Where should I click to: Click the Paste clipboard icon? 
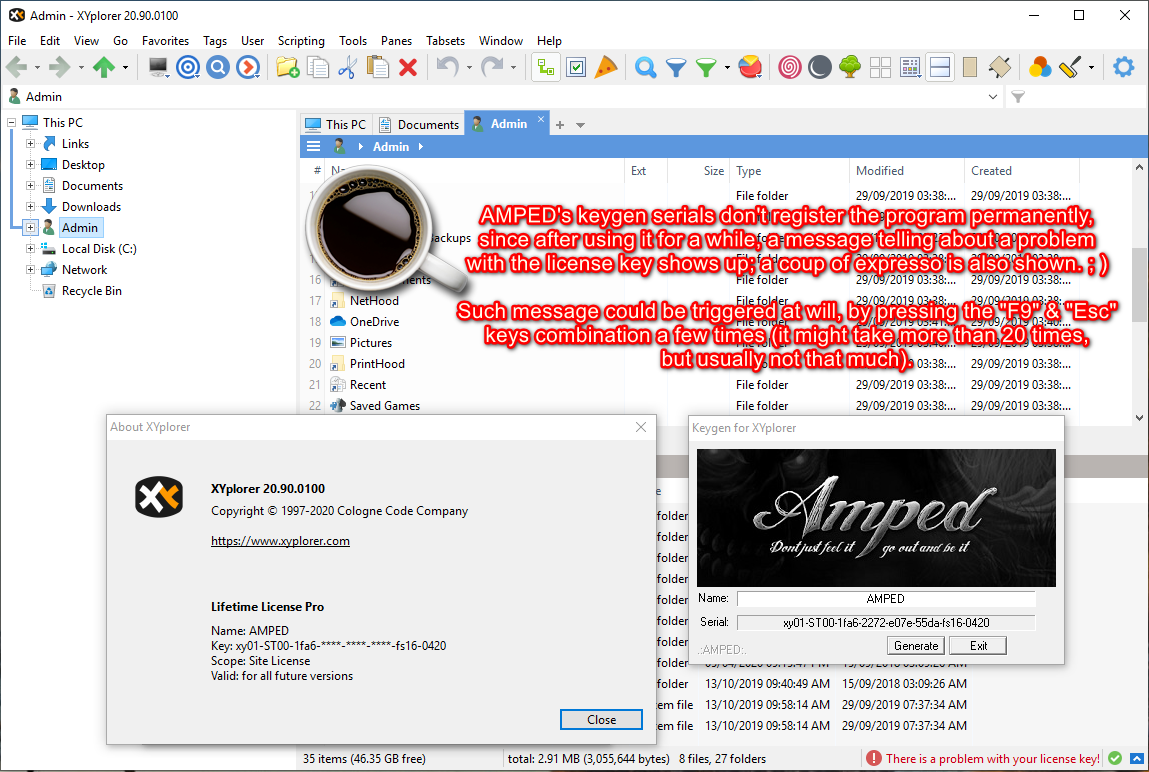coord(377,67)
